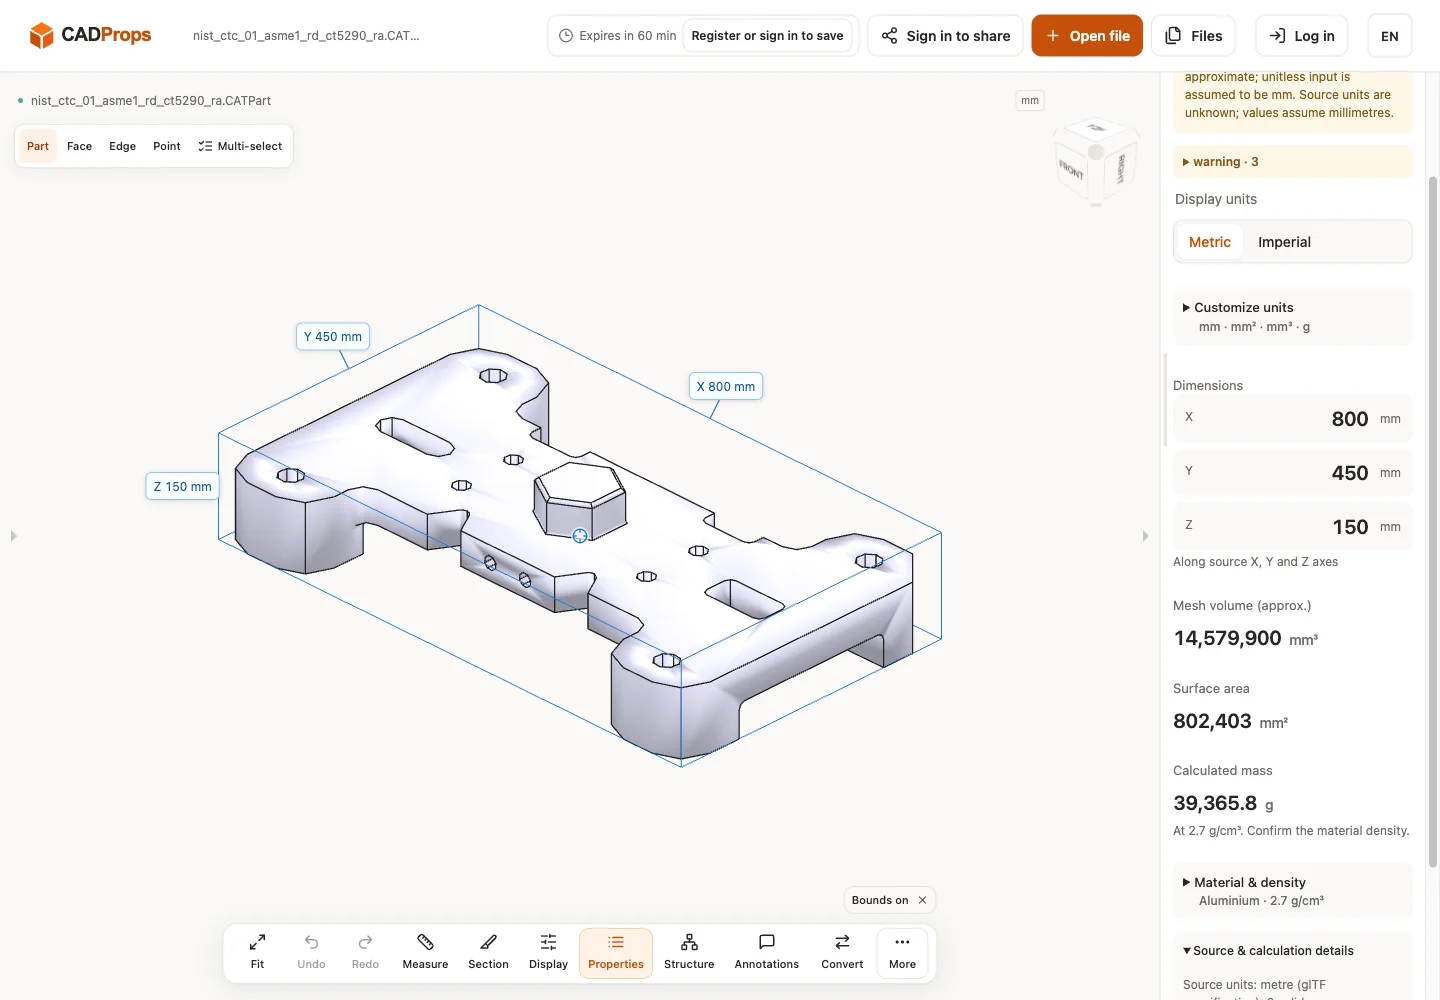Expand Customize units section
Image resolution: width=1440 pixels, height=1000 pixels.
tap(1292, 316)
